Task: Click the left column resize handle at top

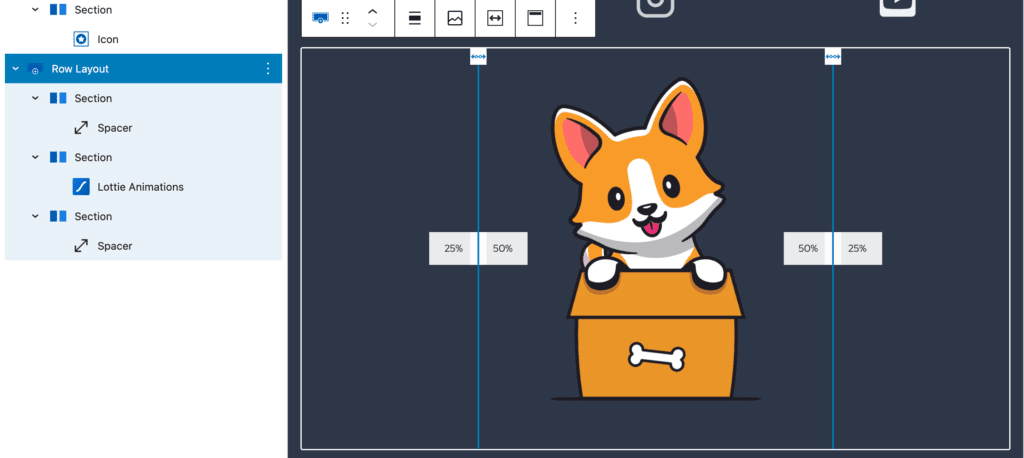Action: point(478,57)
